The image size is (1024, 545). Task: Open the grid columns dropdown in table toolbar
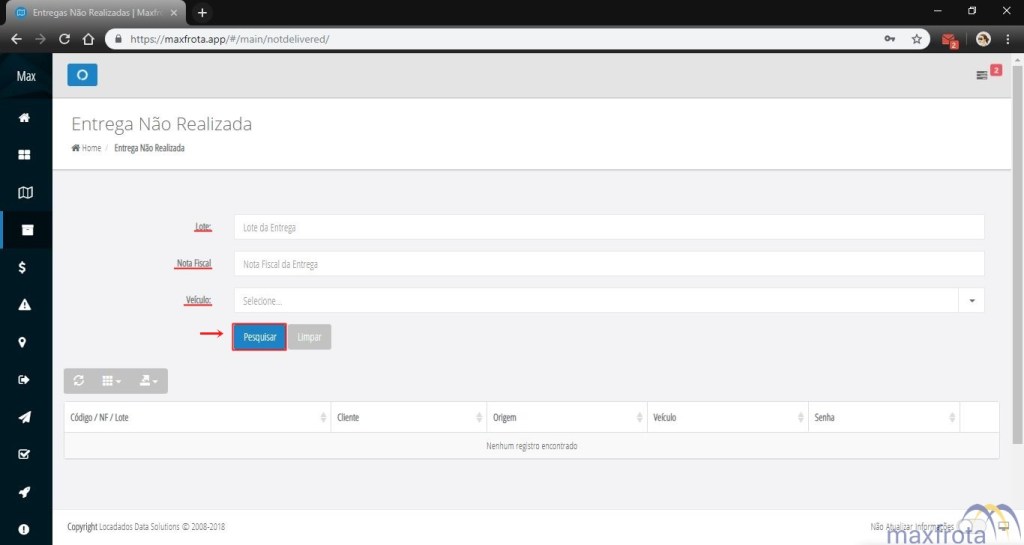(x=111, y=381)
